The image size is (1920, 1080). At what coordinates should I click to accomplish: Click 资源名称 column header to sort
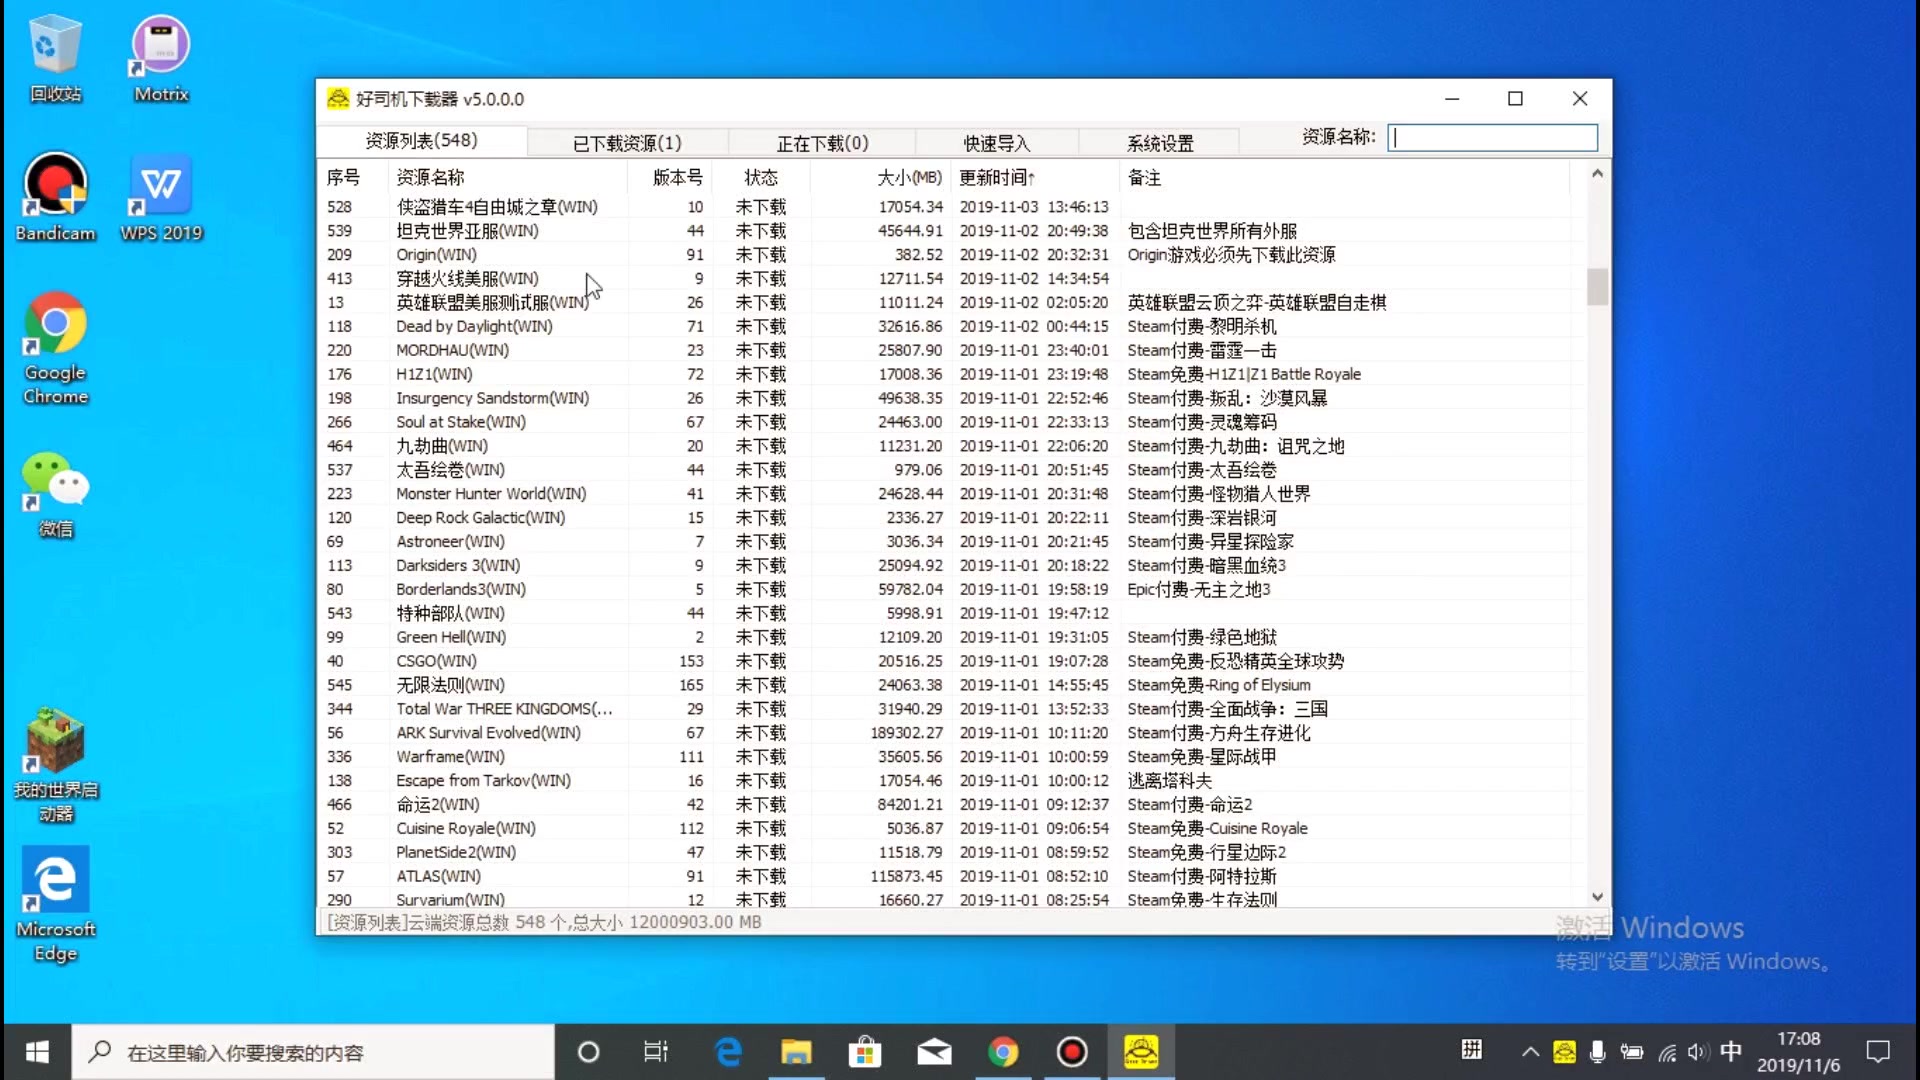pos(430,177)
